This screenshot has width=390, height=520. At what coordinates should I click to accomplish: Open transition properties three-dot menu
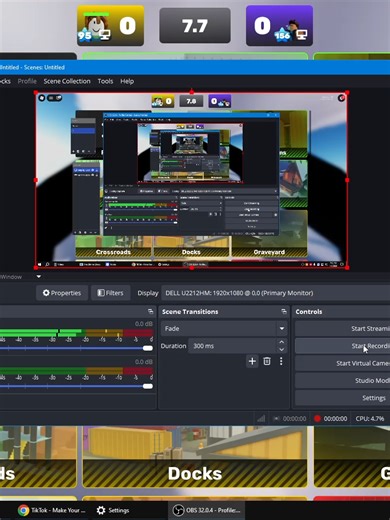tap(281, 361)
